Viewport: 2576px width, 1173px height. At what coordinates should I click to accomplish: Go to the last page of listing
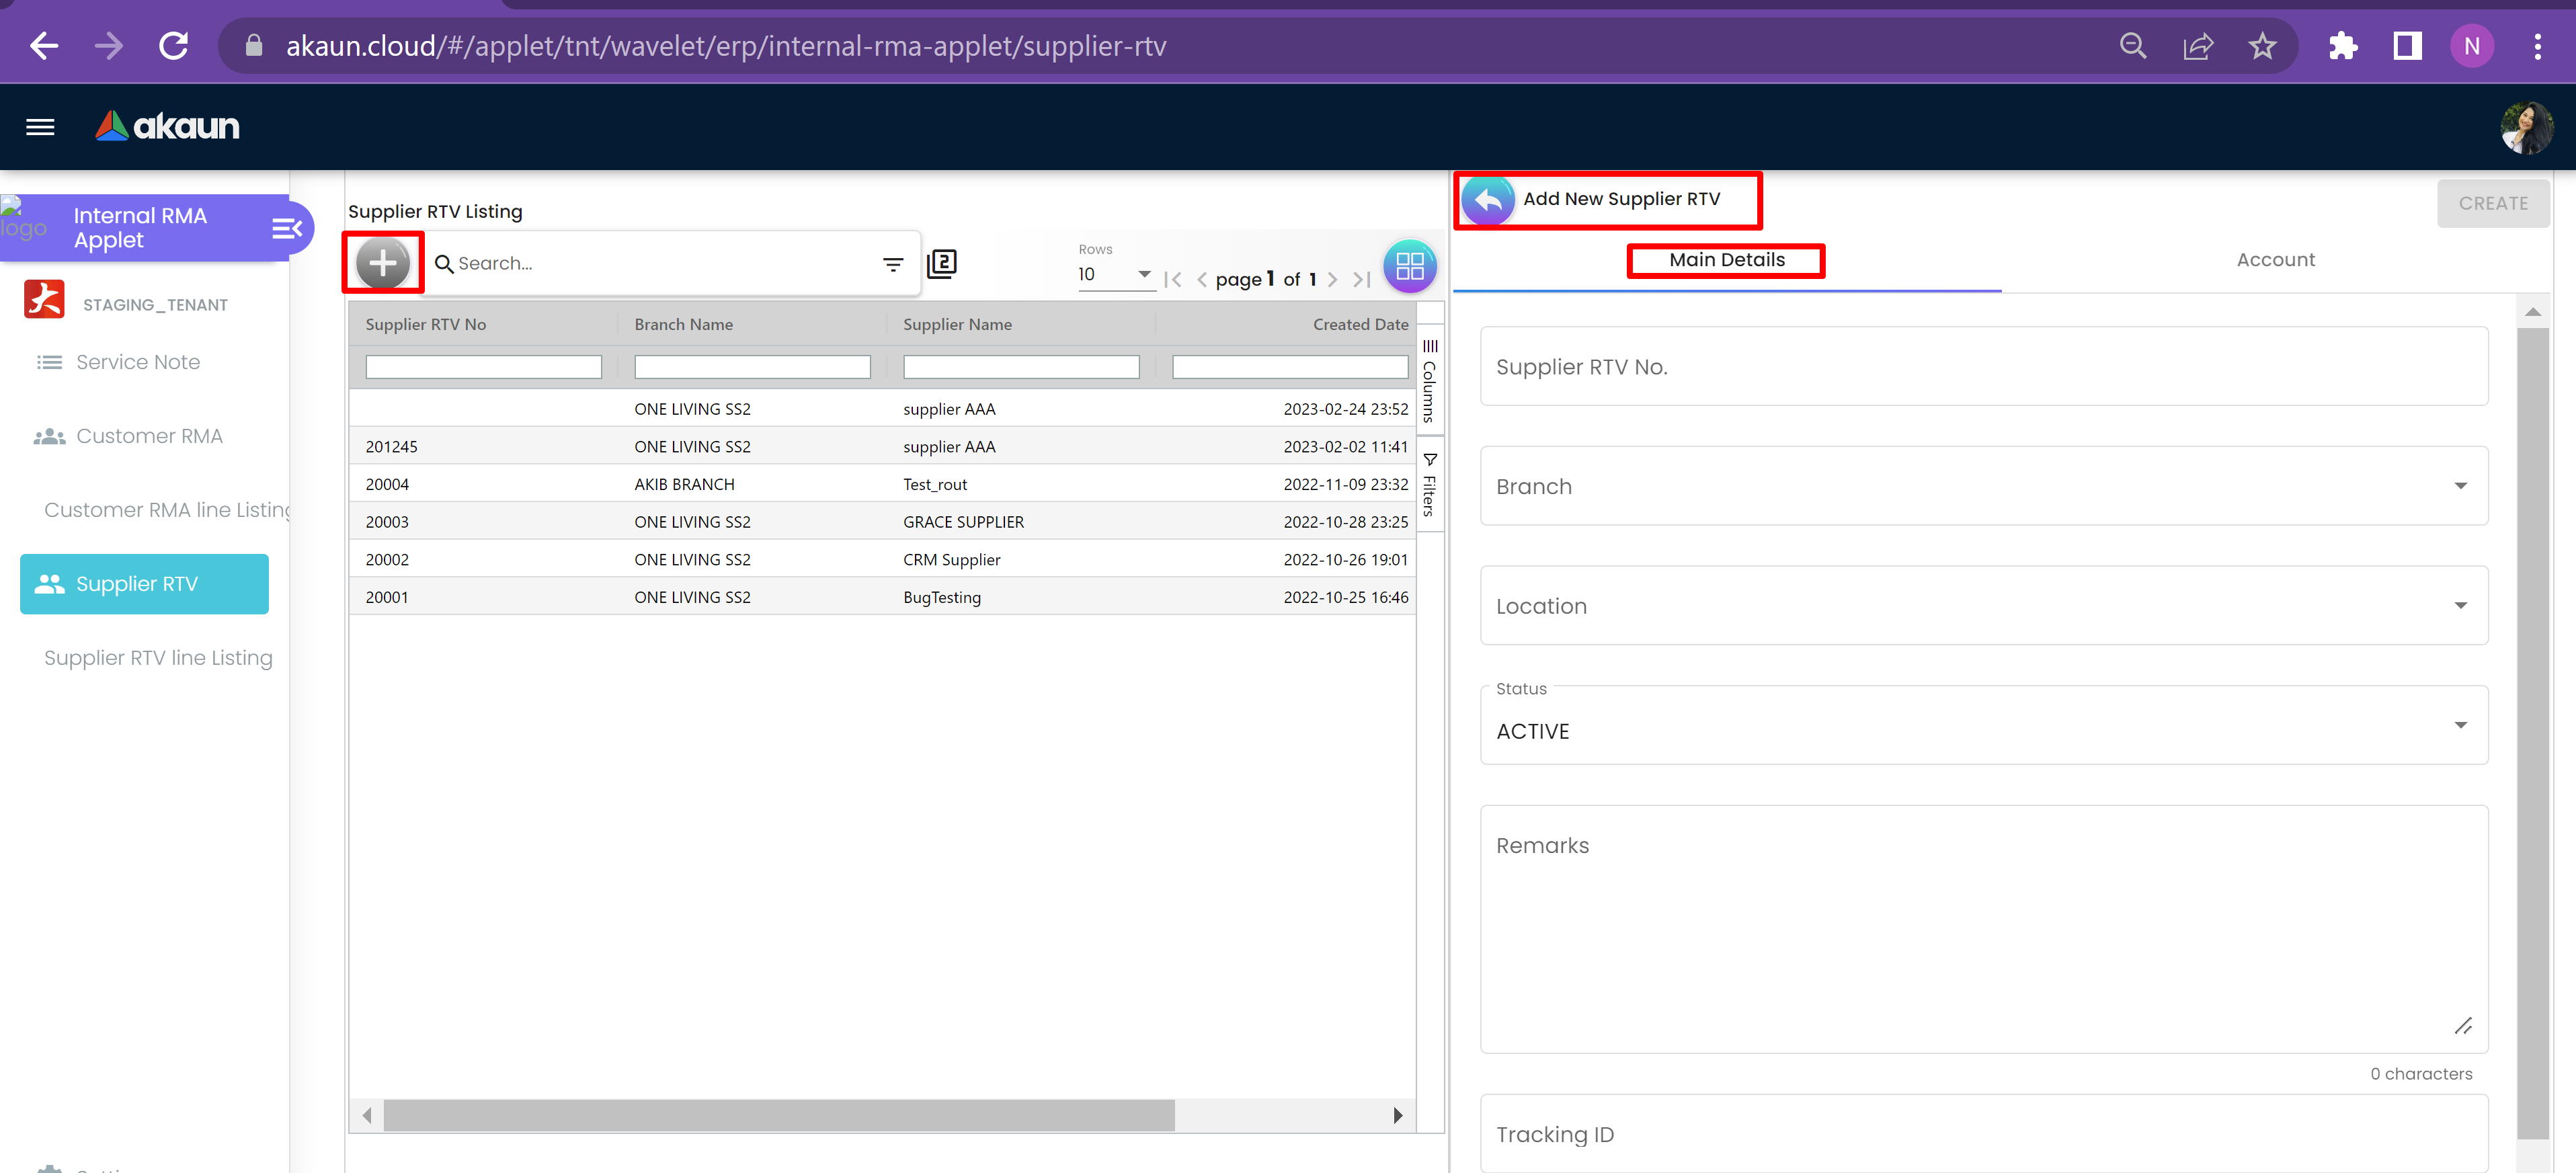(x=1362, y=280)
